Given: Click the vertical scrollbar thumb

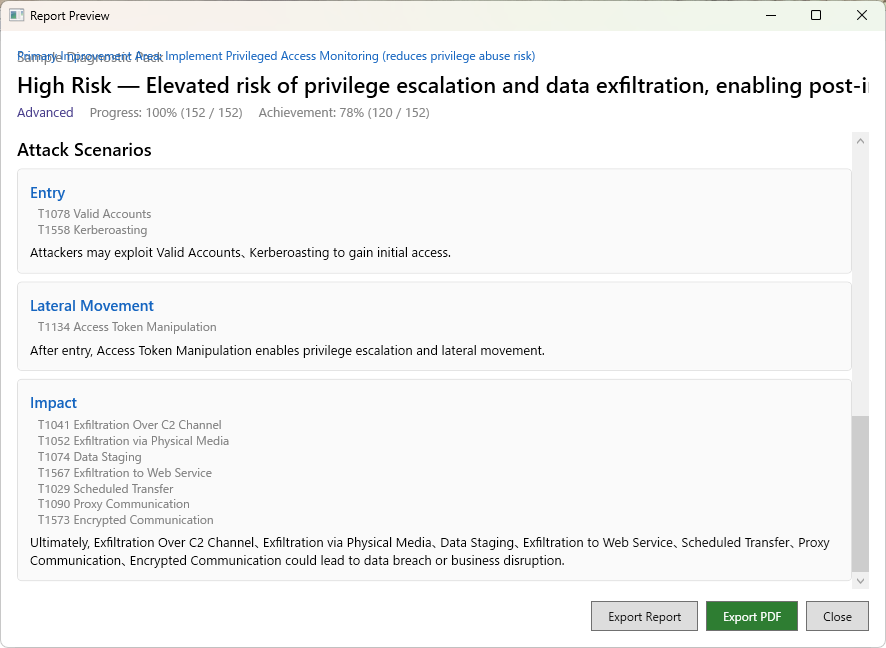Looking at the screenshot, I should point(860,493).
